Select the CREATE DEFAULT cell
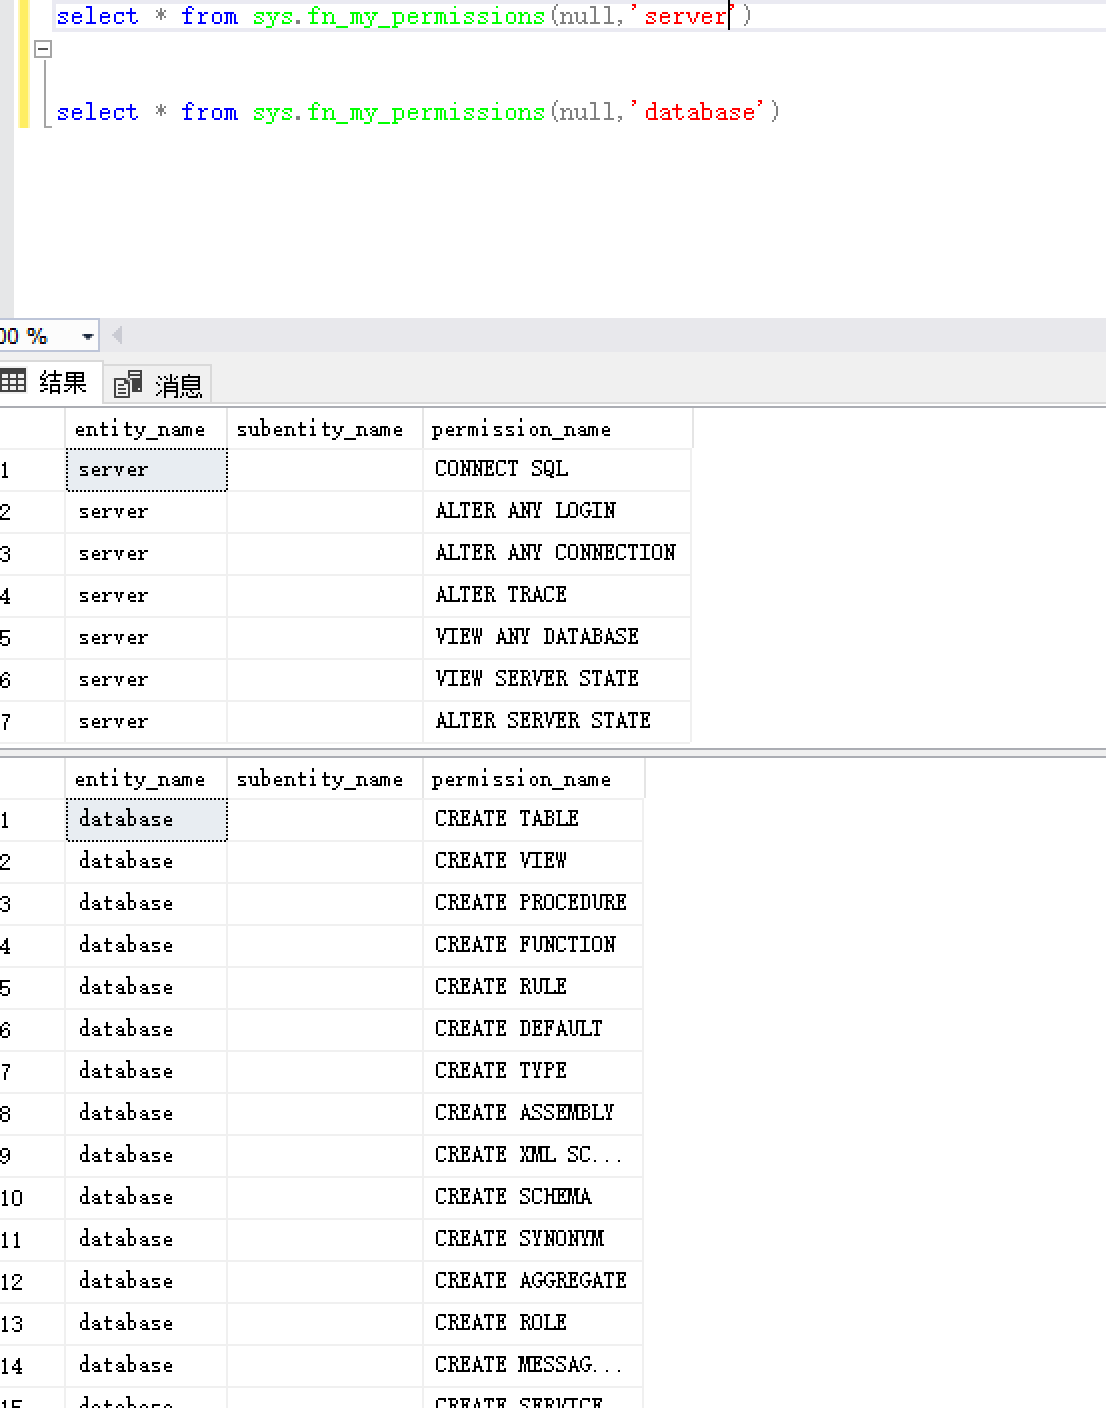The width and height of the screenshot is (1106, 1408). click(533, 1029)
